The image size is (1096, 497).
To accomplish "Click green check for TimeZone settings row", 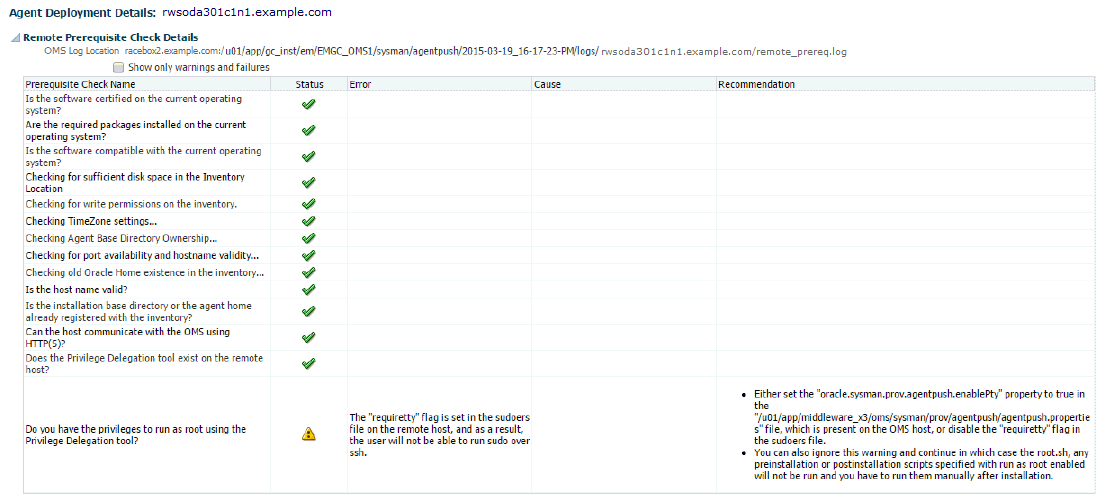I will point(308,221).
